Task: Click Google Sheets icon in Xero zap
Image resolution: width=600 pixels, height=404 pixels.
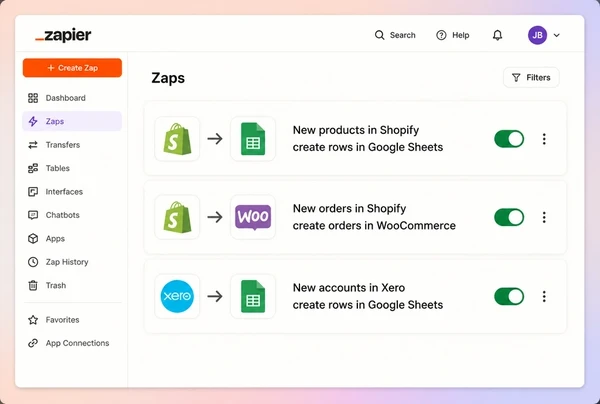Action: click(x=253, y=296)
